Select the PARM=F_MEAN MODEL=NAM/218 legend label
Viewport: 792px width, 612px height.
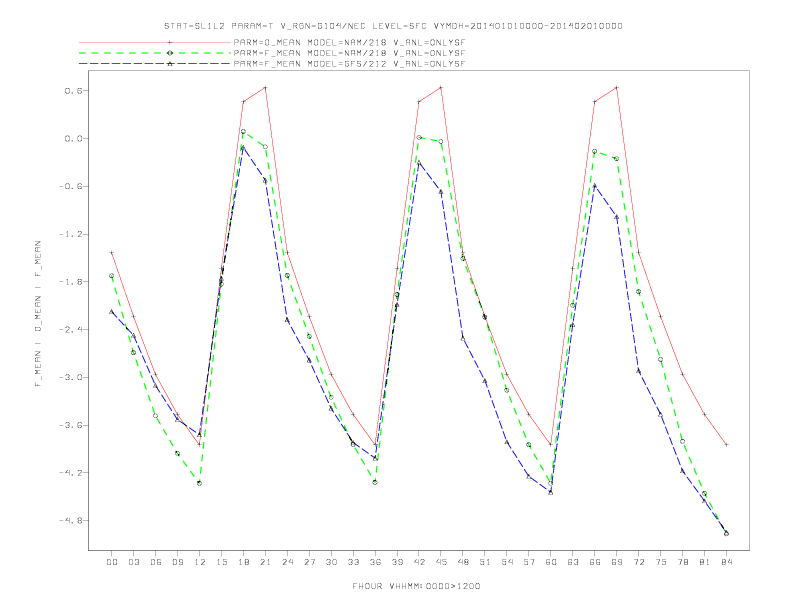pyautogui.click(x=349, y=53)
